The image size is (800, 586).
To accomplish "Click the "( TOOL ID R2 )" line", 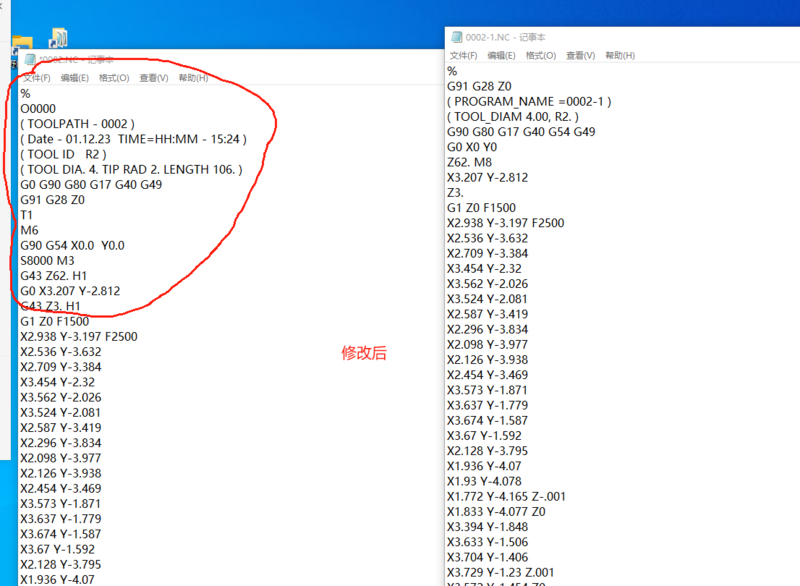I will (64, 155).
